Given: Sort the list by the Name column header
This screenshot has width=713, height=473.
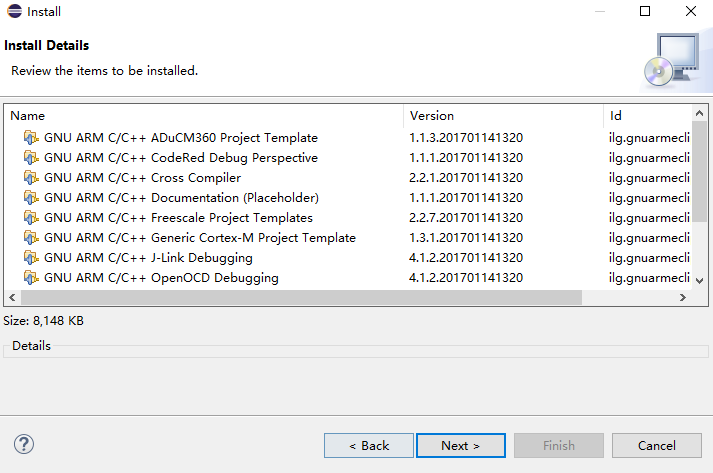Looking at the screenshot, I should click(x=204, y=116).
